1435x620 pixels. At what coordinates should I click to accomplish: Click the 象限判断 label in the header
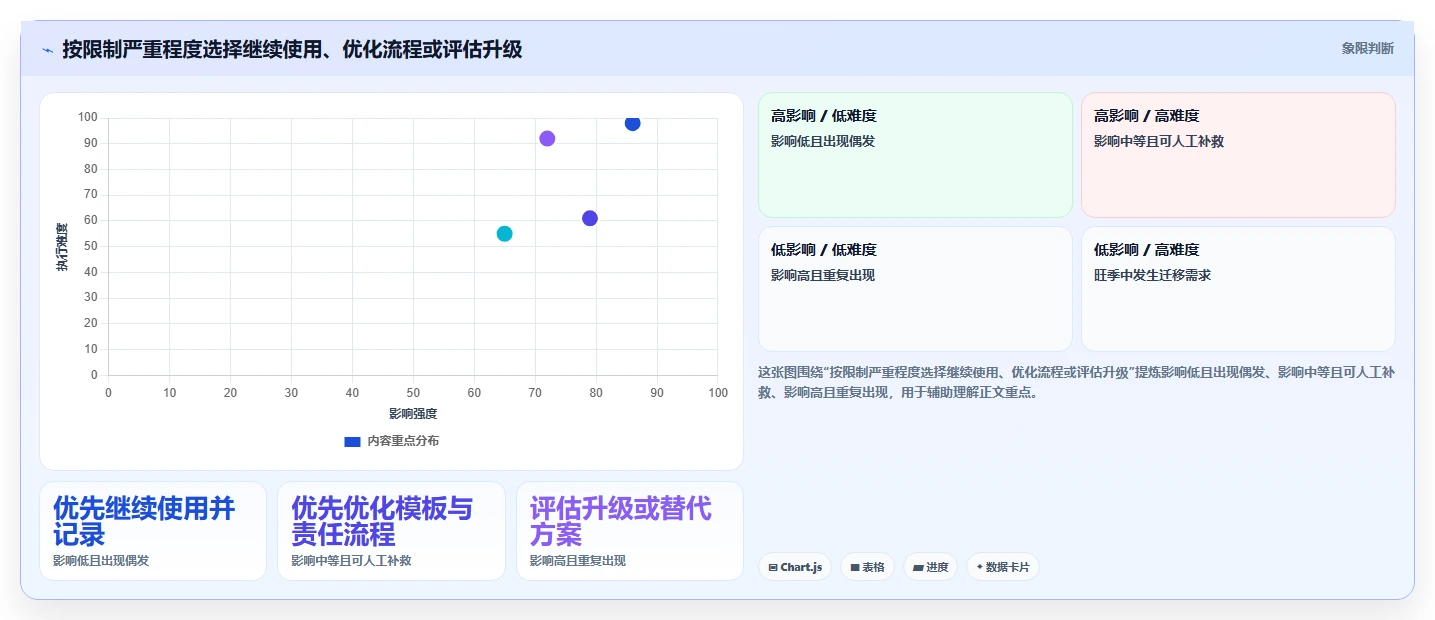(x=1367, y=48)
